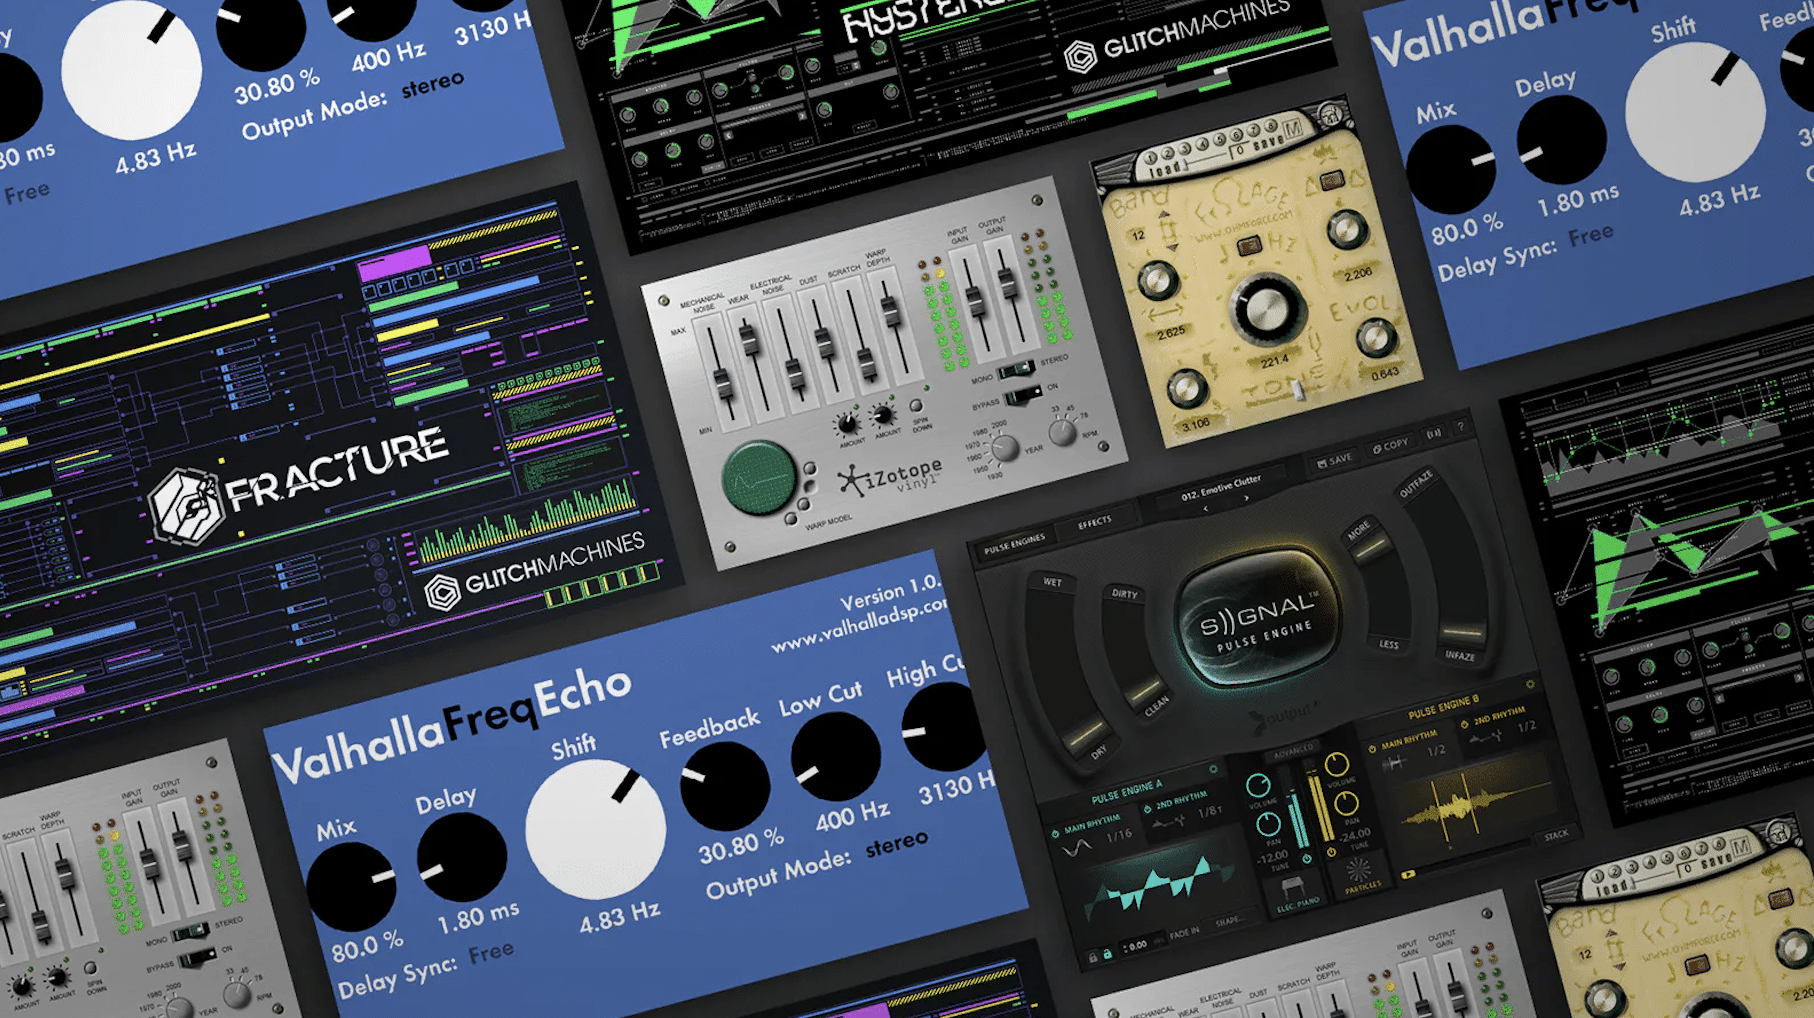The image size is (1814, 1018).
Task: Toggle 2nd Rhythm power in Pulse Engine A
Action: pos(1147,809)
